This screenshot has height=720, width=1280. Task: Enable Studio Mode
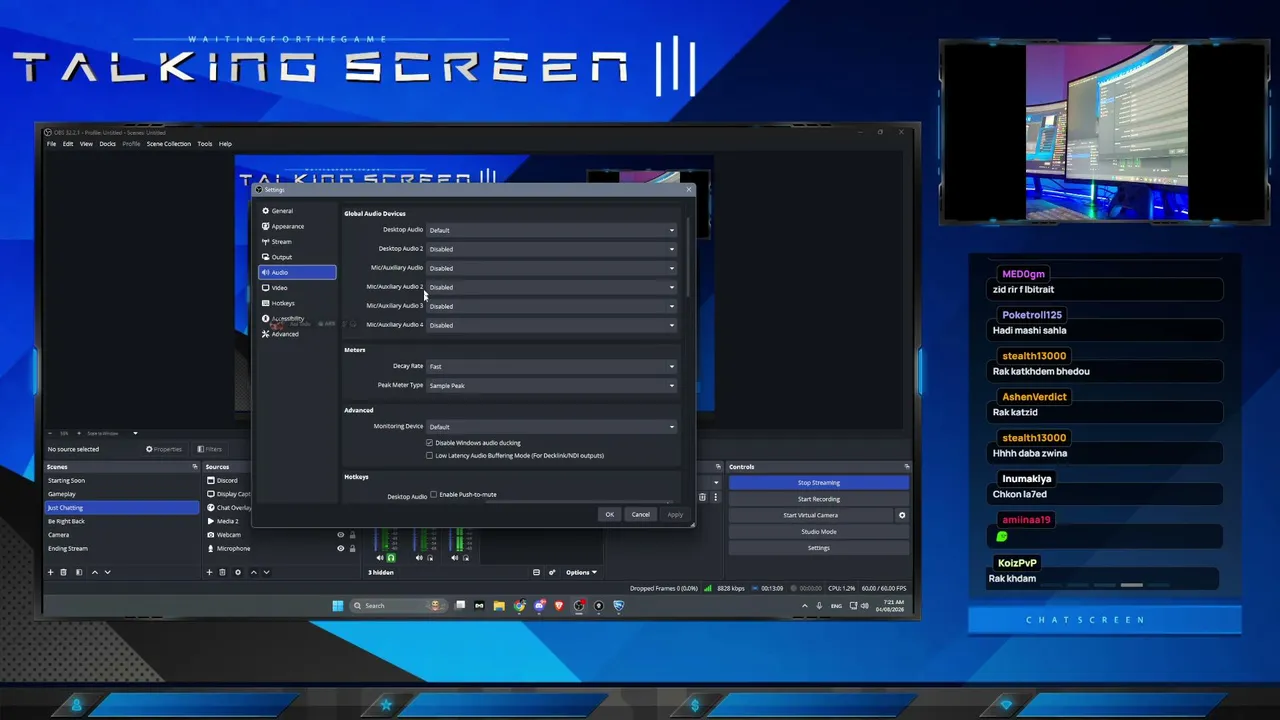point(819,532)
